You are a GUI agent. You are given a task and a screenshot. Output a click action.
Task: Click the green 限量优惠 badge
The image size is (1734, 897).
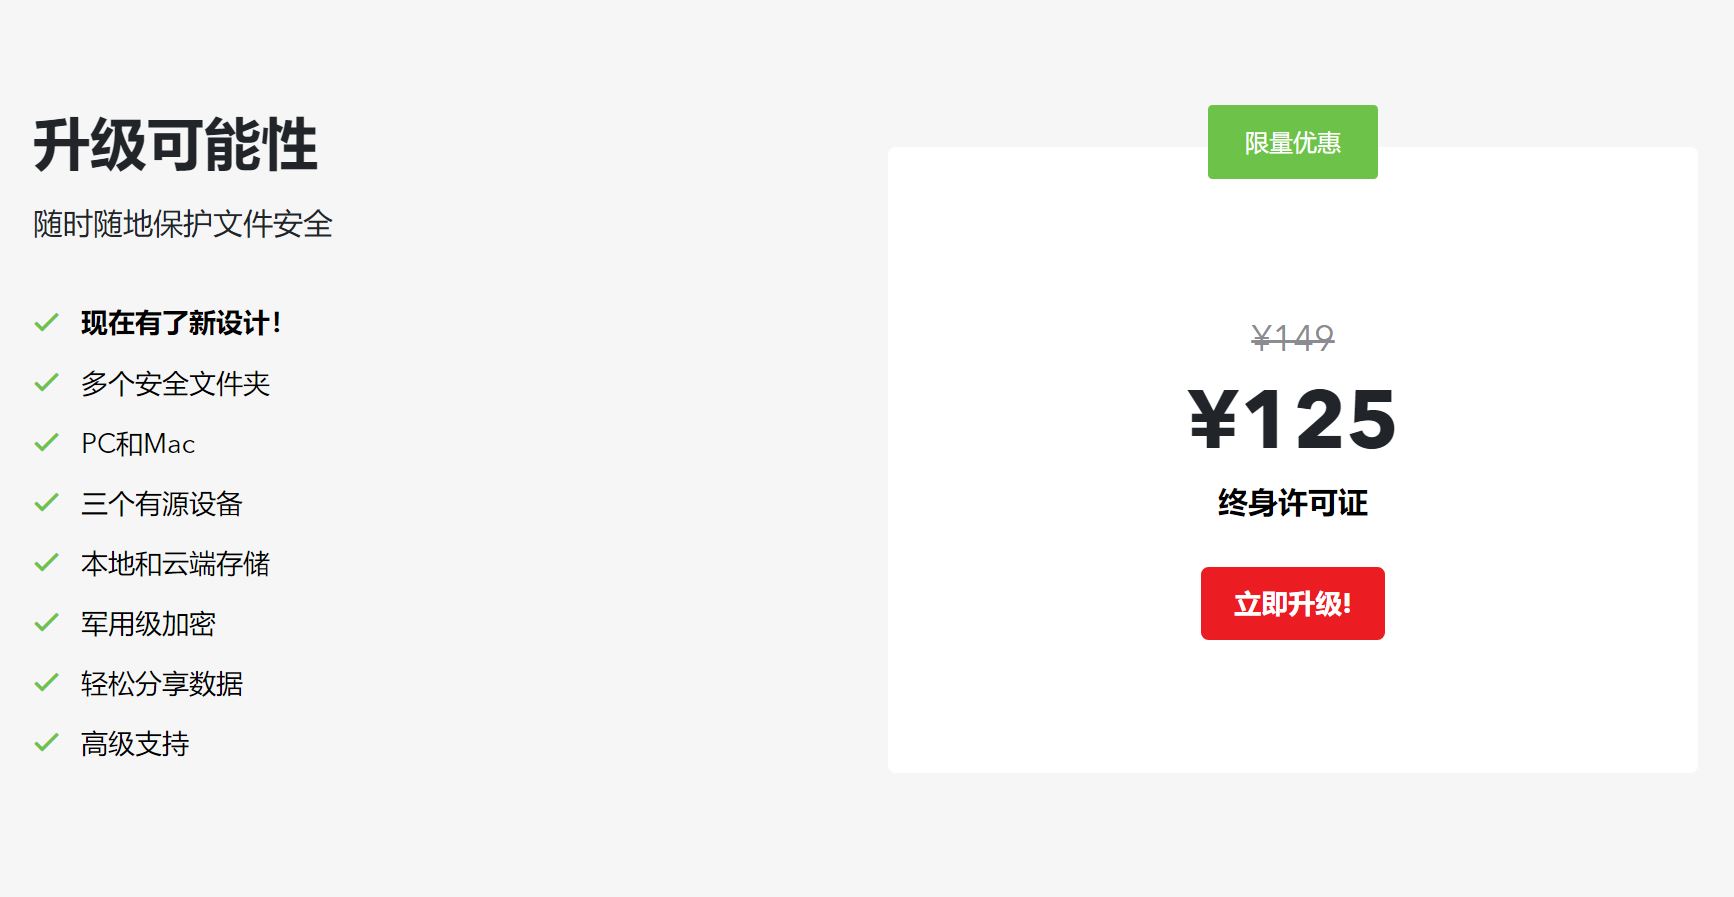tap(1292, 142)
